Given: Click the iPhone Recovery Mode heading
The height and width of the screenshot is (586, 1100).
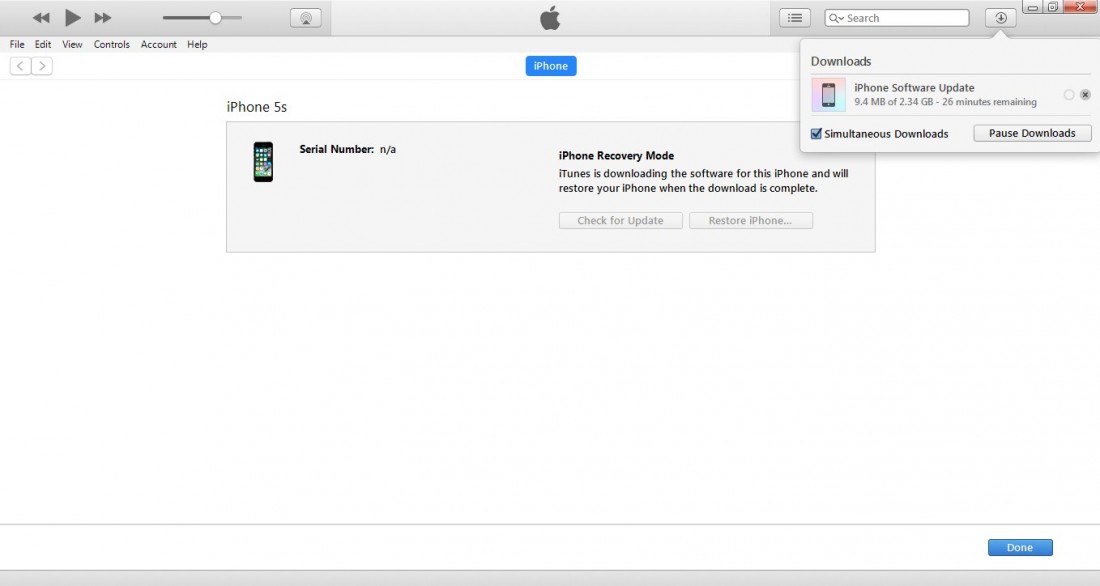Looking at the screenshot, I should click(x=616, y=156).
